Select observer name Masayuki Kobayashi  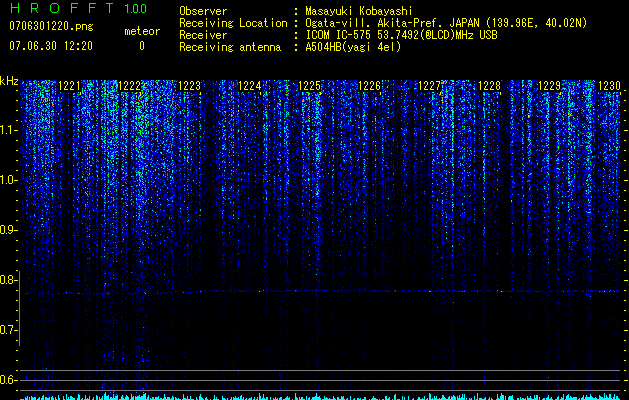[359, 11]
